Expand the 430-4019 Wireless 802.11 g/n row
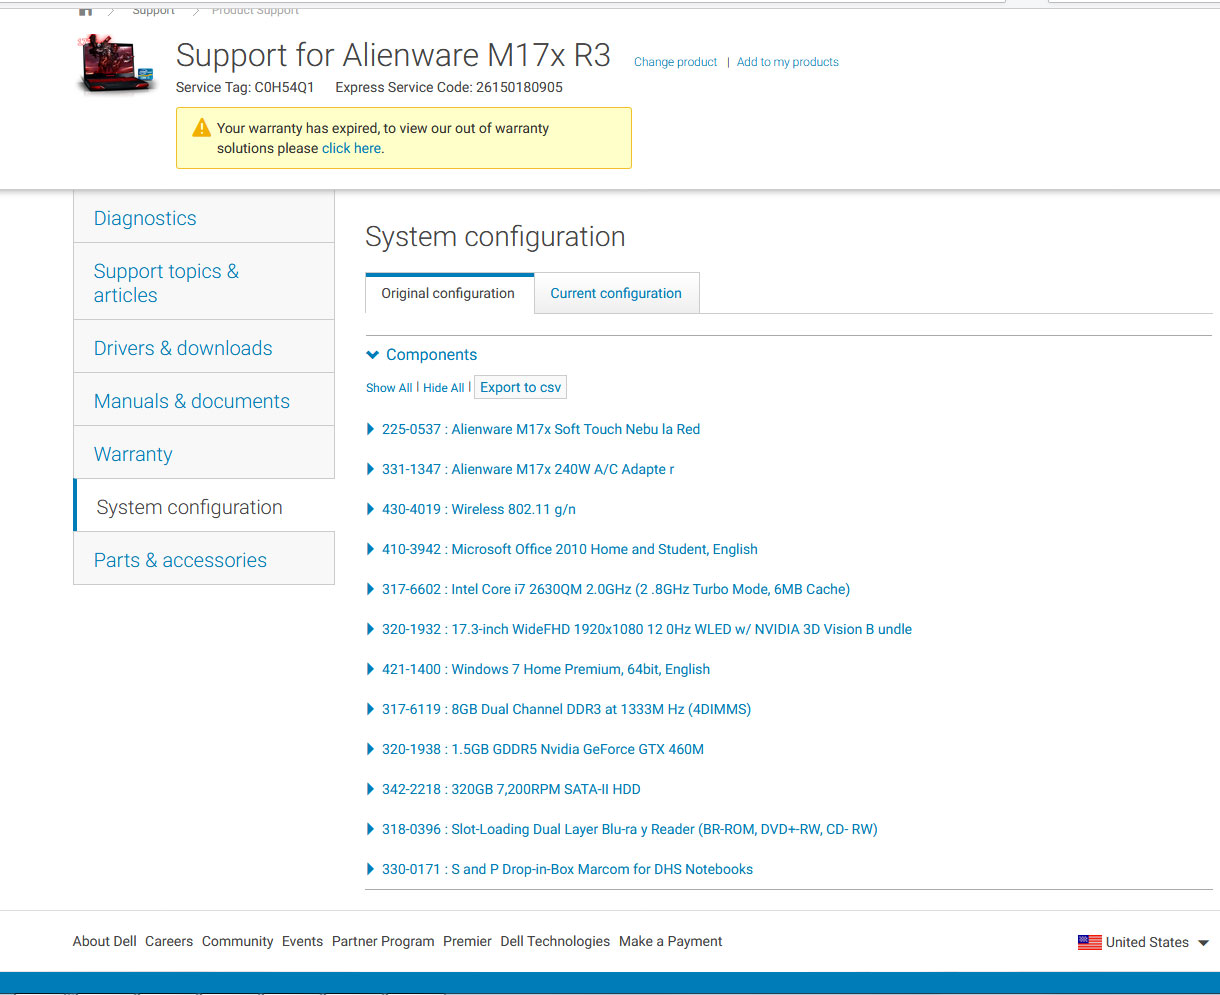 [371, 509]
